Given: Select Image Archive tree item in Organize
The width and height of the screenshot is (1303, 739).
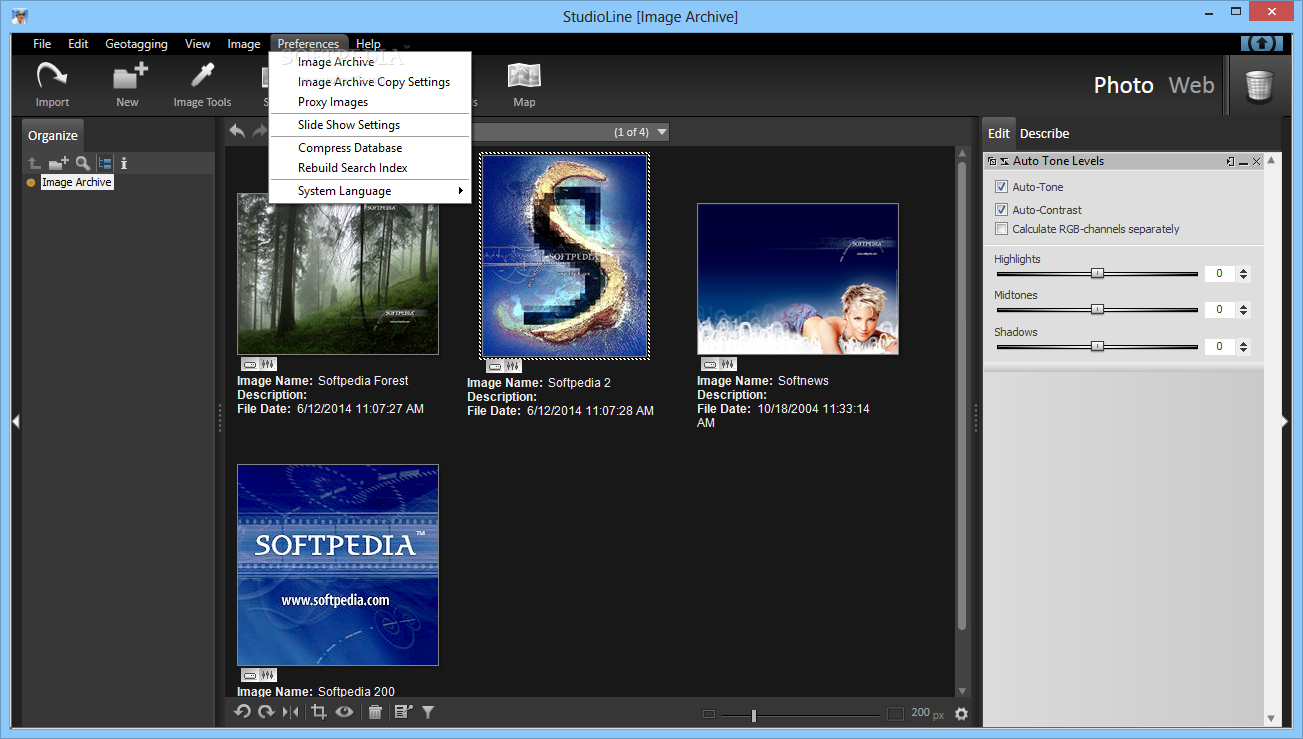Looking at the screenshot, I should [76, 182].
